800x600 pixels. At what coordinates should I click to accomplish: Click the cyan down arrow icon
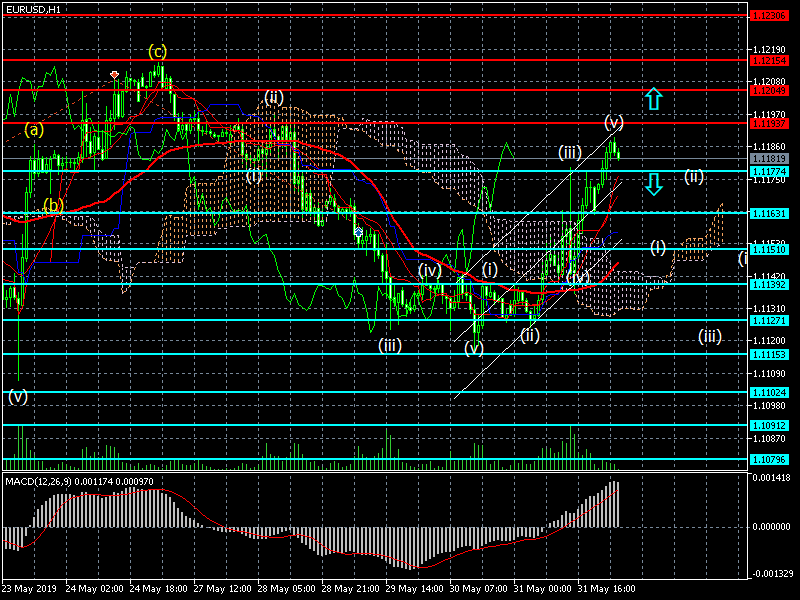pos(653,184)
